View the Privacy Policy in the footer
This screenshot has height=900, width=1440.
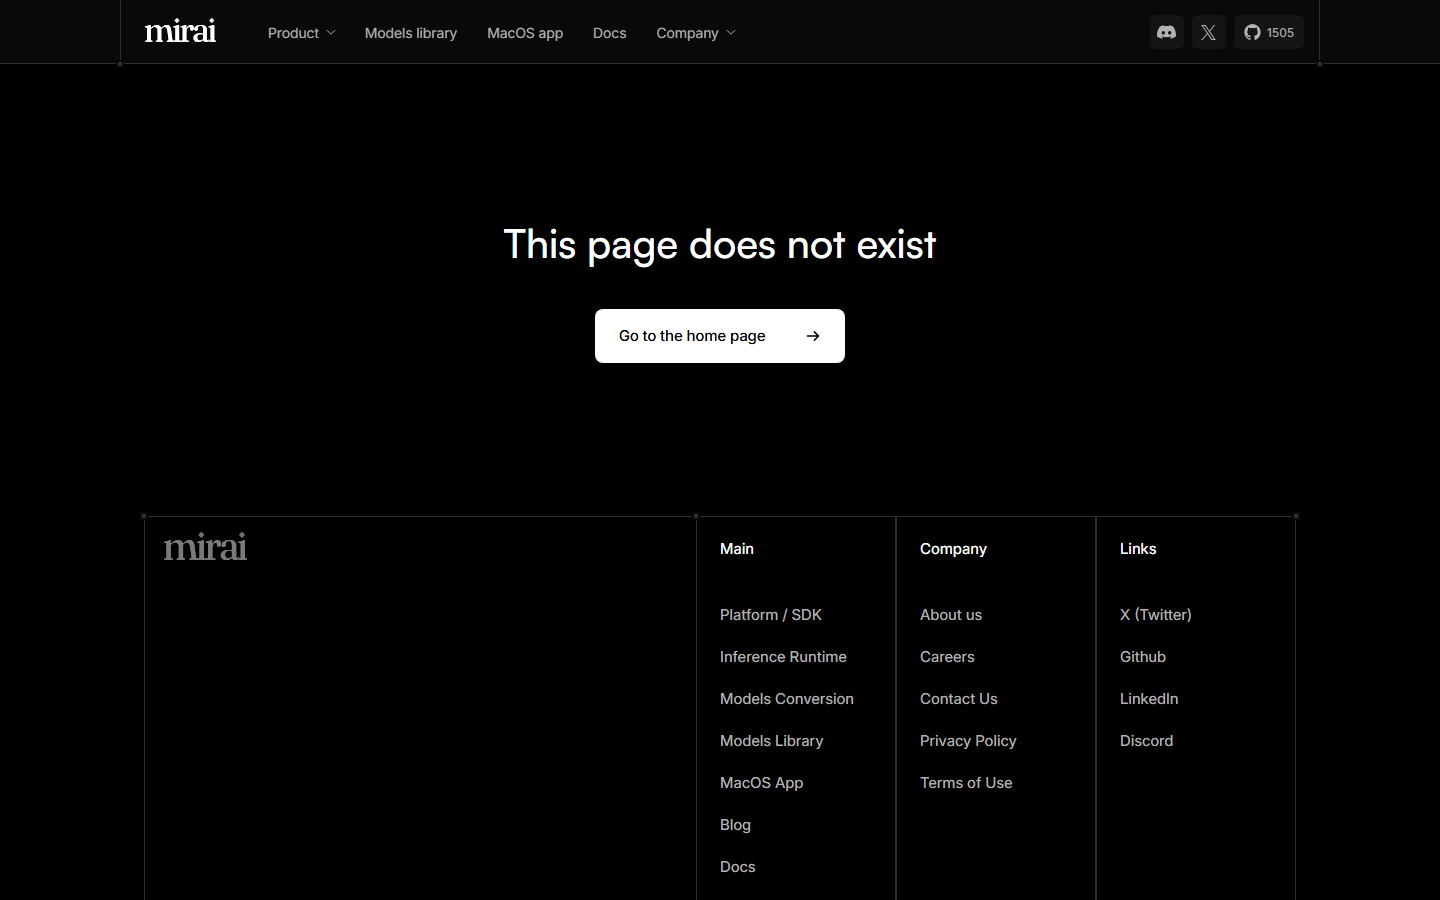click(967, 741)
